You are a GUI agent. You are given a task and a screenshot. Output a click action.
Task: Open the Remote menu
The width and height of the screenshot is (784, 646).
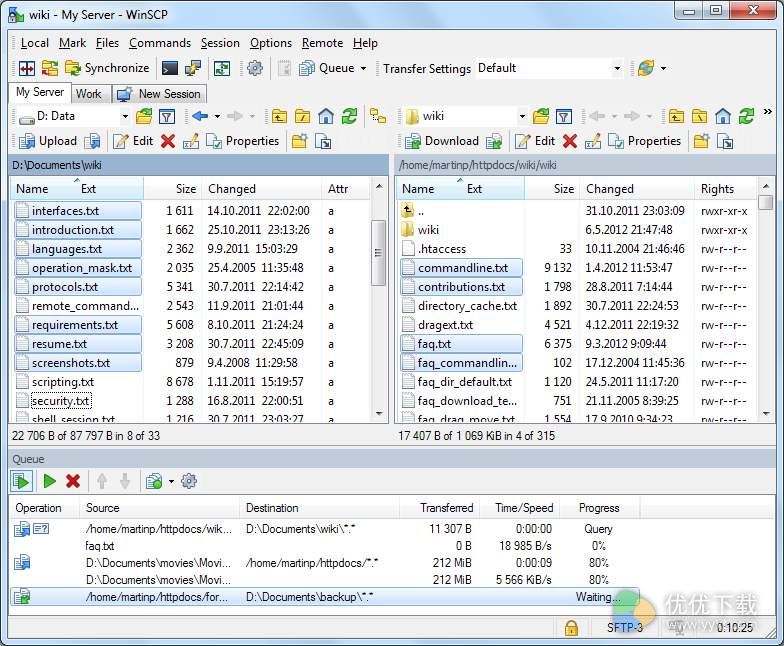click(322, 43)
